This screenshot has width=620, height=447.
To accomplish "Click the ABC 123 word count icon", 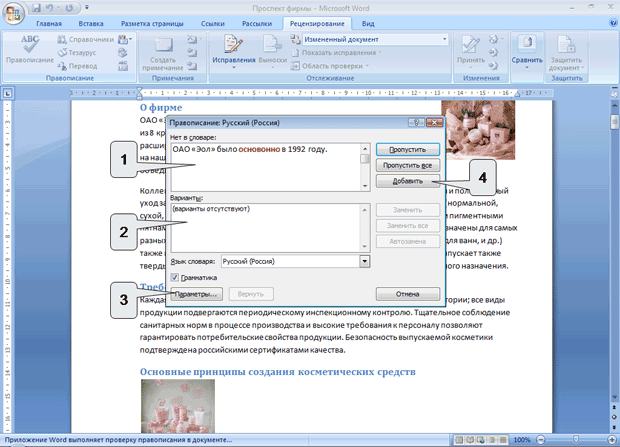I will coord(123,66).
